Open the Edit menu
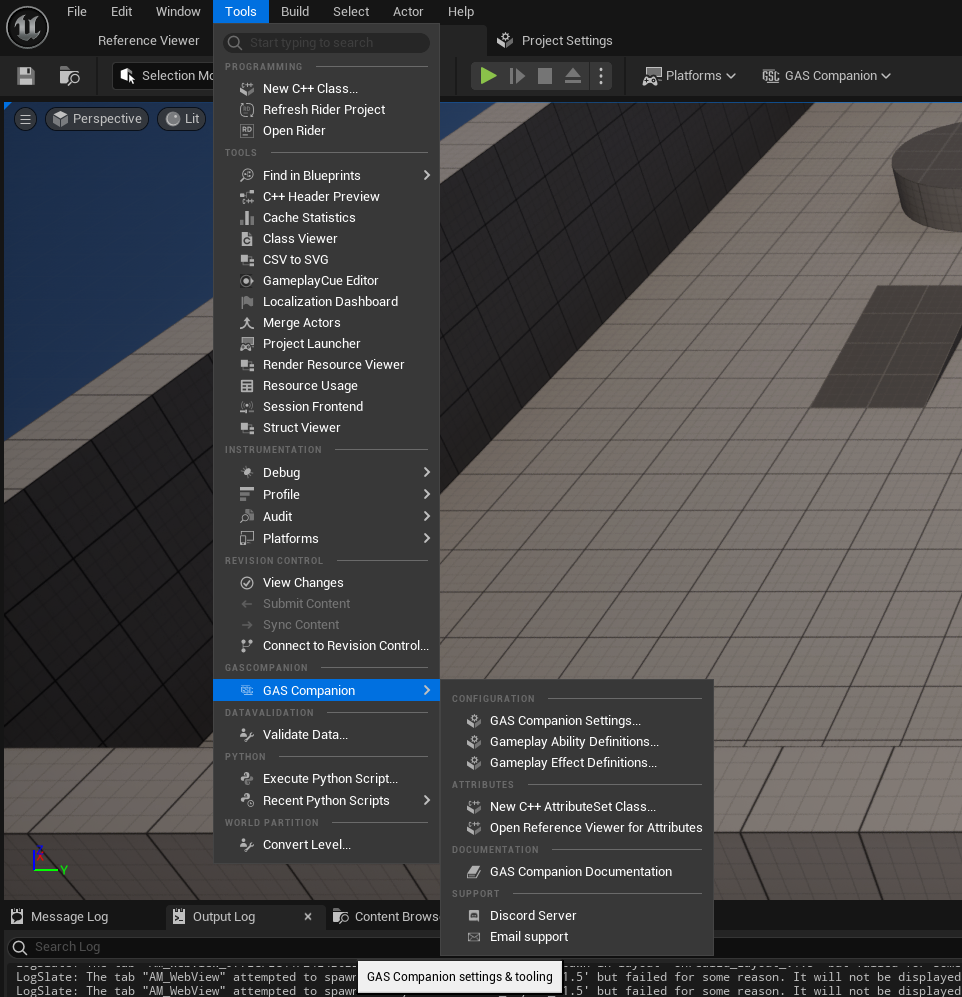The width and height of the screenshot is (962, 997). (x=121, y=11)
